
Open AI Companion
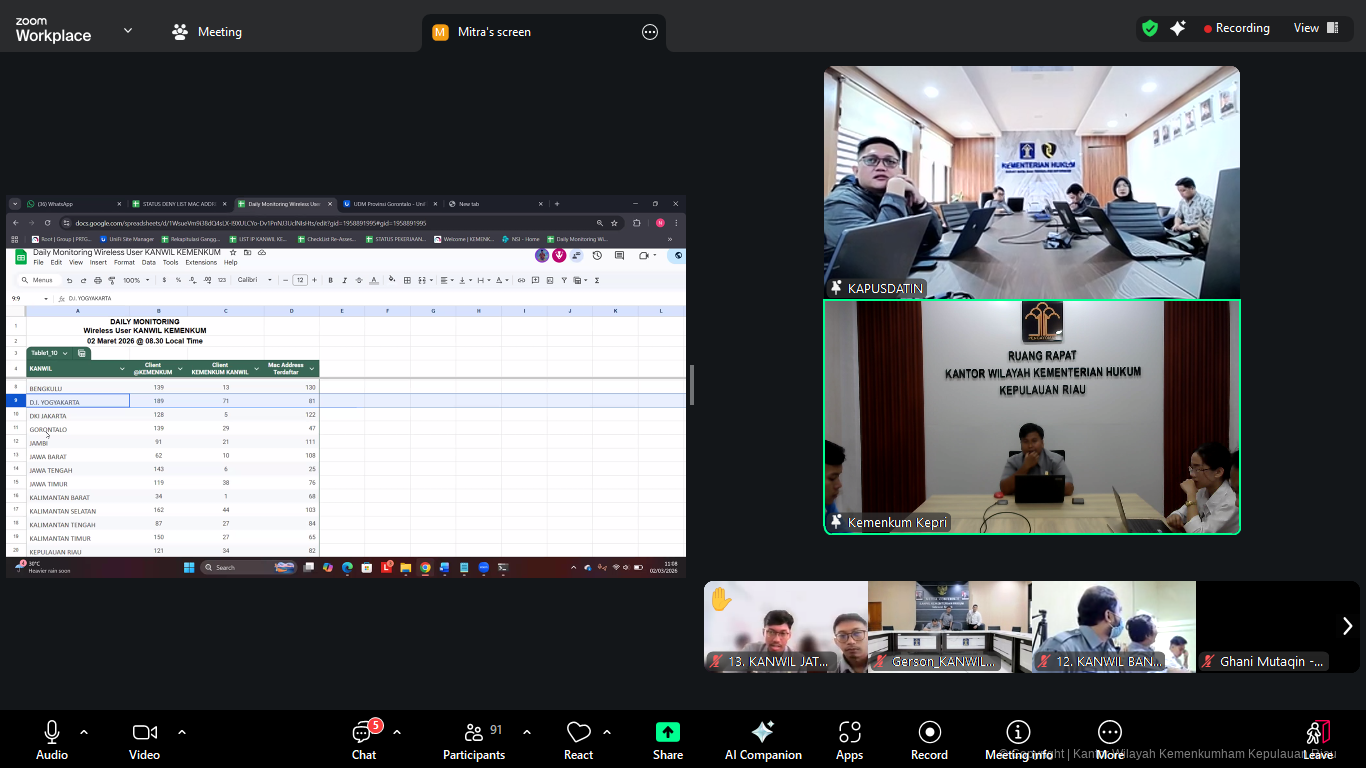pyautogui.click(x=763, y=740)
